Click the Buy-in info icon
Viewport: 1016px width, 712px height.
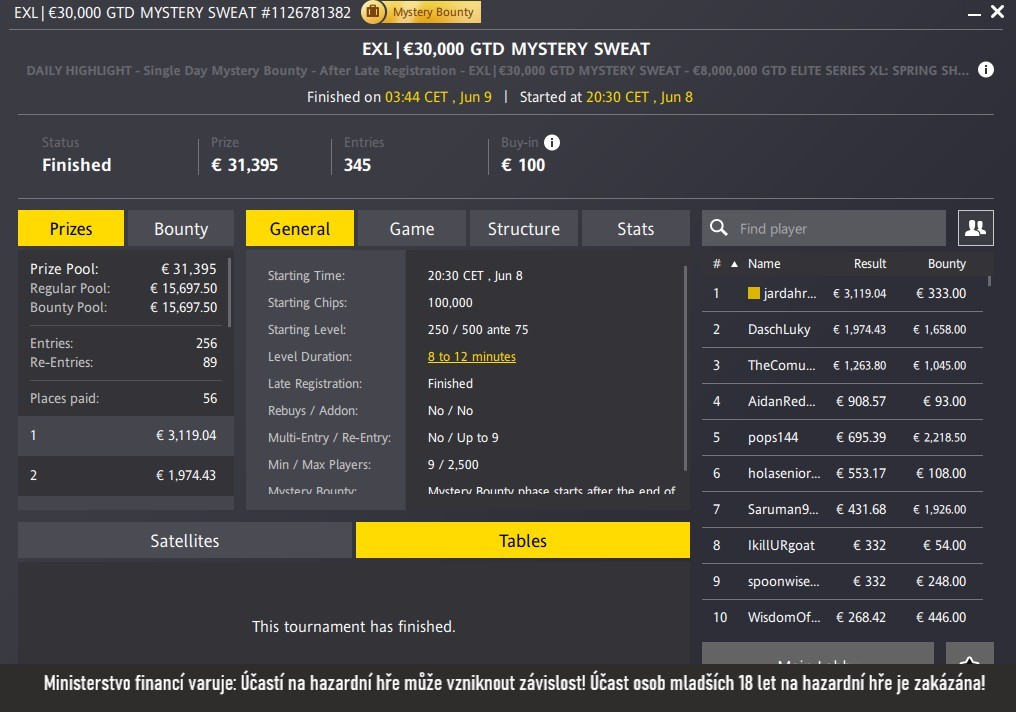552,143
